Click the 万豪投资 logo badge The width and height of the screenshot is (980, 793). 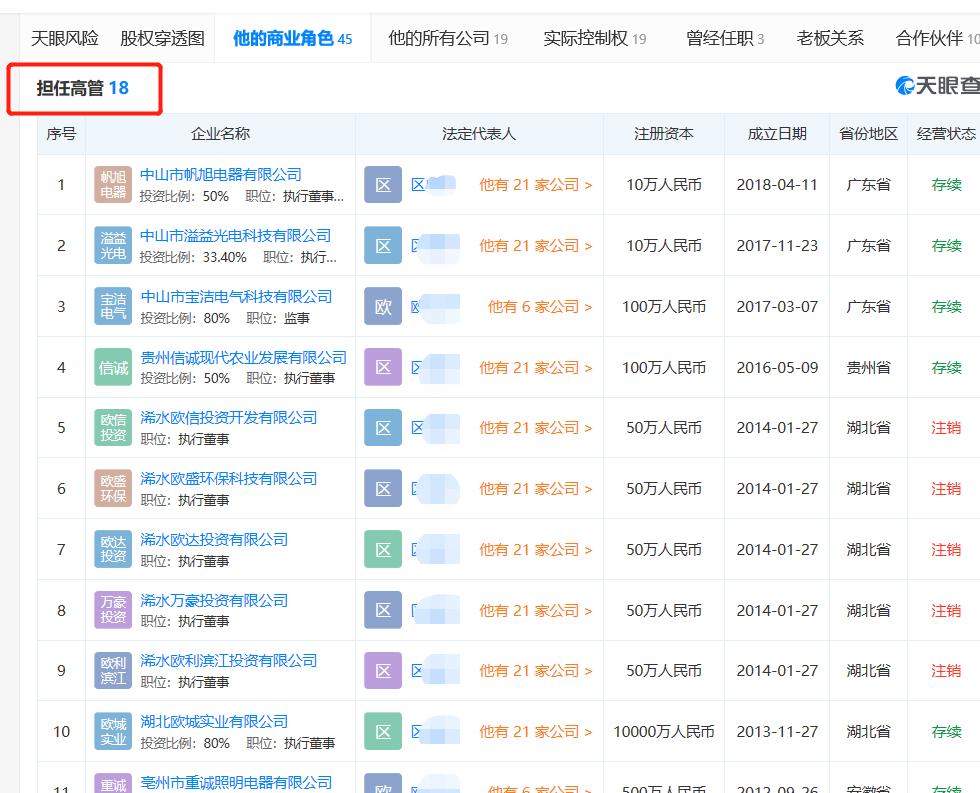coord(113,610)
